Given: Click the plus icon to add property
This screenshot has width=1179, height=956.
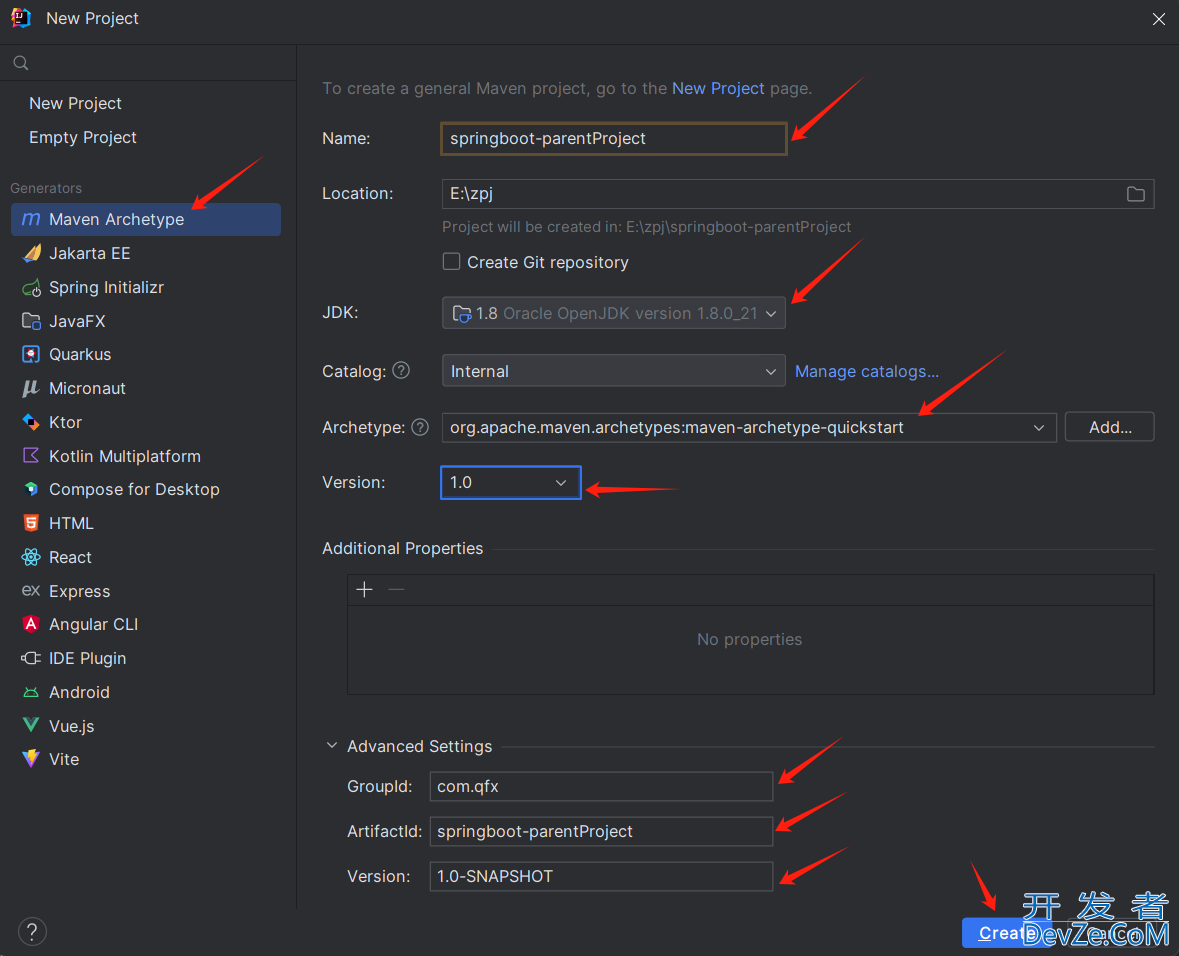Looking at the screenshot, I should [364, 590].
